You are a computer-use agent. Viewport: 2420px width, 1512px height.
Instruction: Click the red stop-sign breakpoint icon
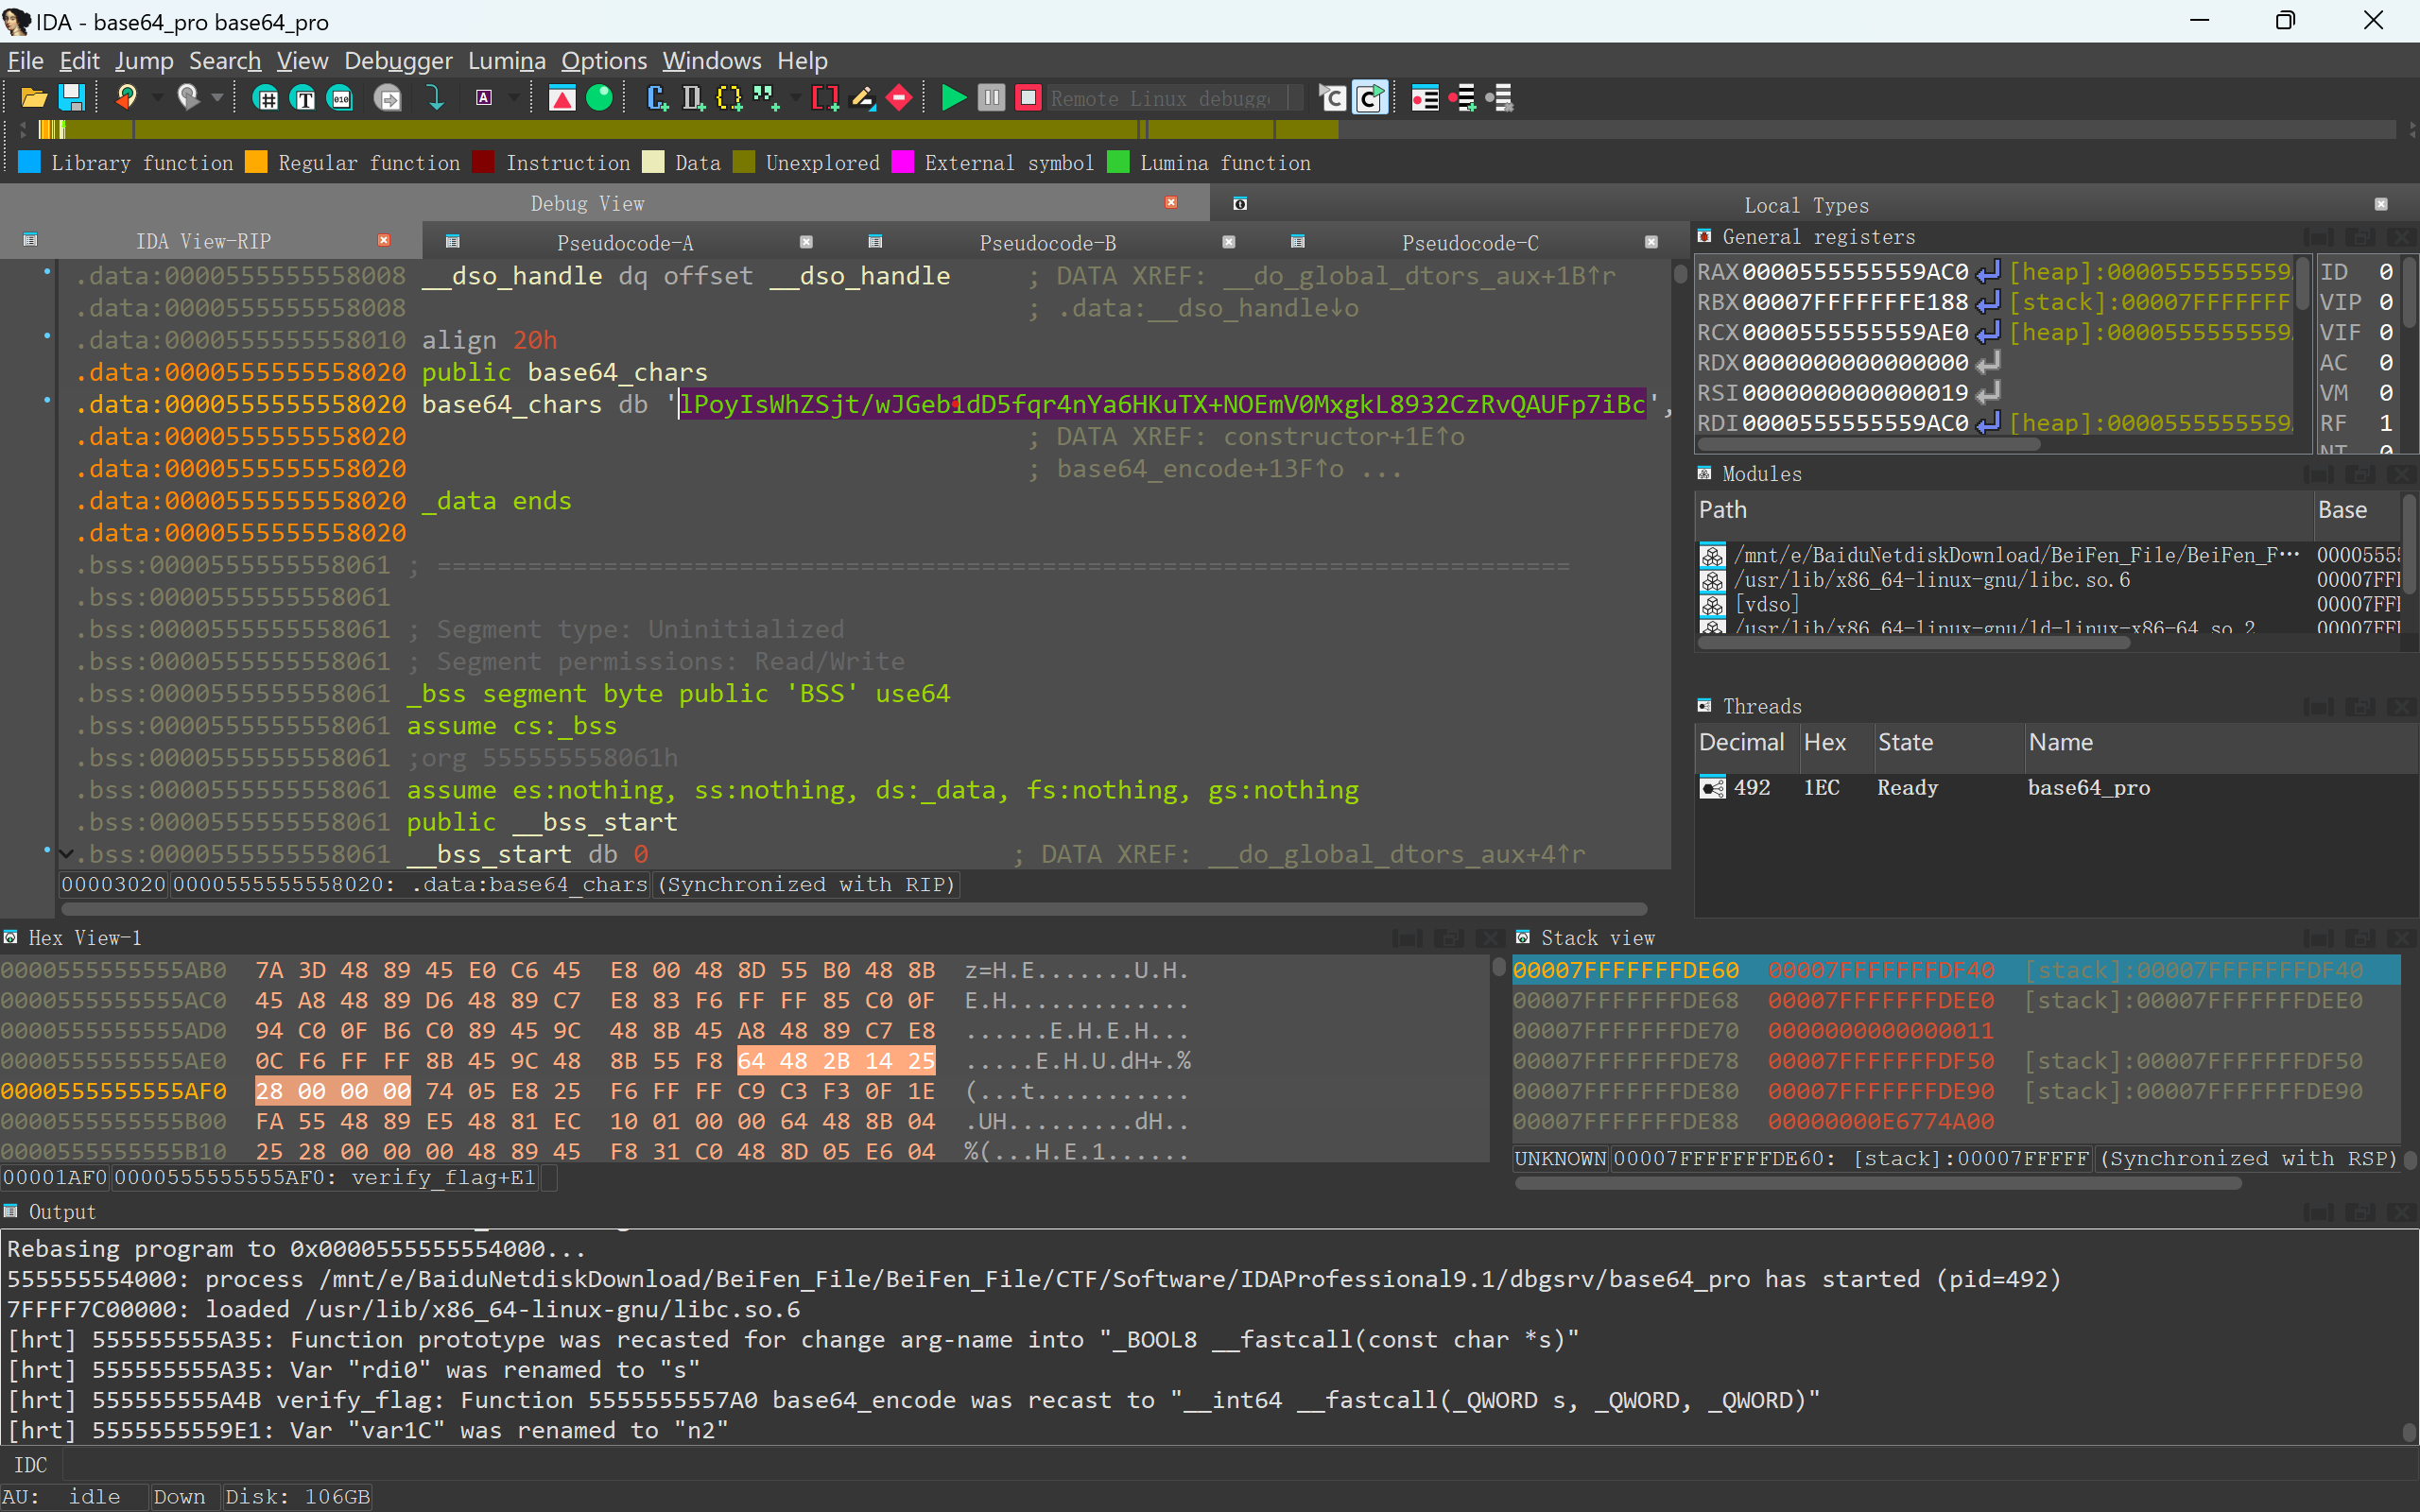(x=899, y=98)
